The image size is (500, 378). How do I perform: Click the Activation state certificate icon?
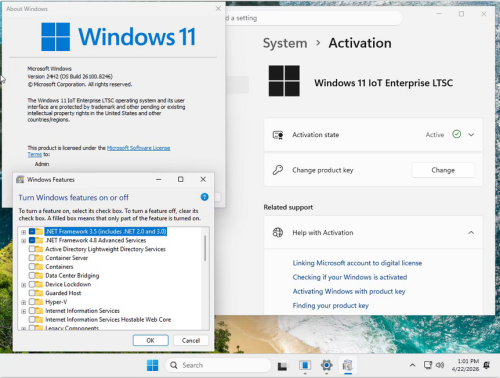[x=278, y=135]
